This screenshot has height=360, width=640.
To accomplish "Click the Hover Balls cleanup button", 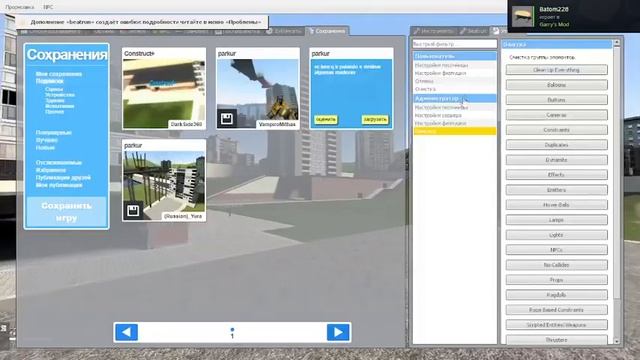I will 556,205.
